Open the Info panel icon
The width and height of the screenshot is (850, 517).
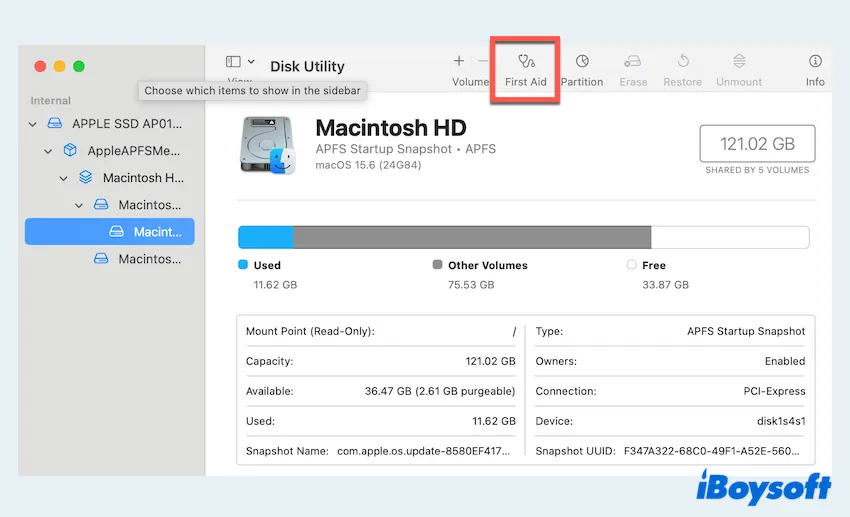pos(815,61)
